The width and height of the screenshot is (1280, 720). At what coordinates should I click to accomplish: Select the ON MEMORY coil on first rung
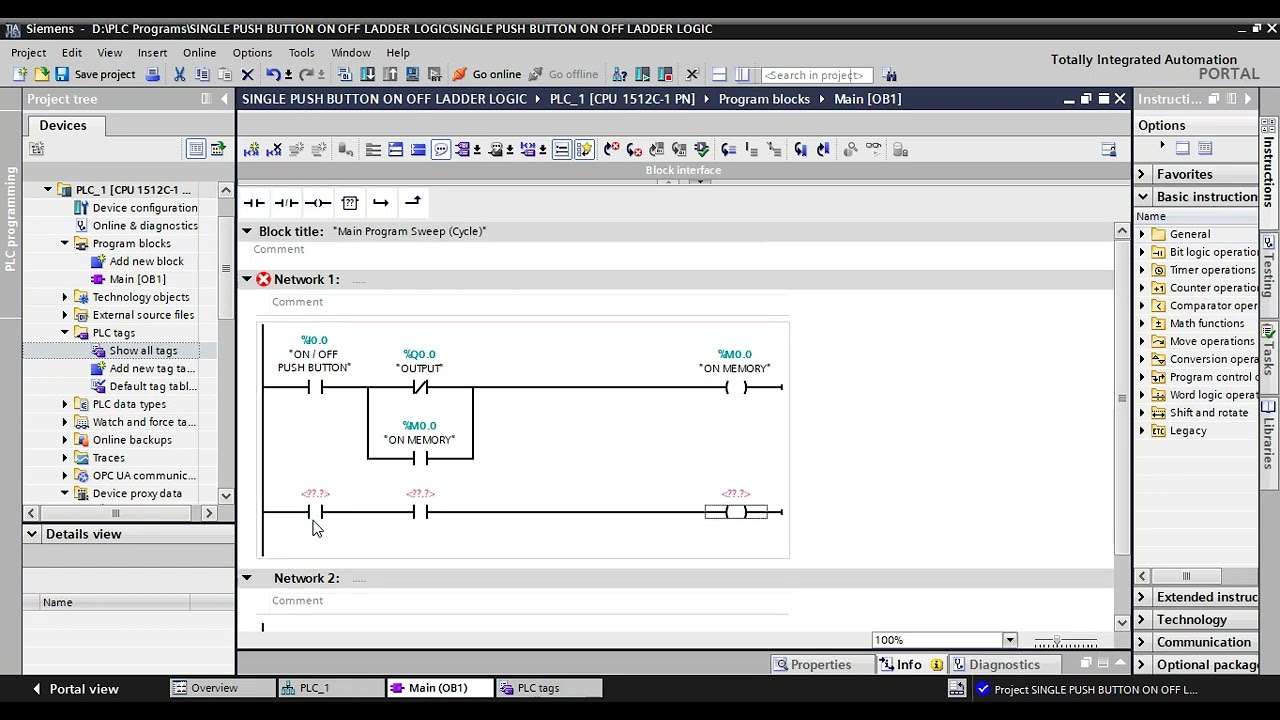pos(736,388)
